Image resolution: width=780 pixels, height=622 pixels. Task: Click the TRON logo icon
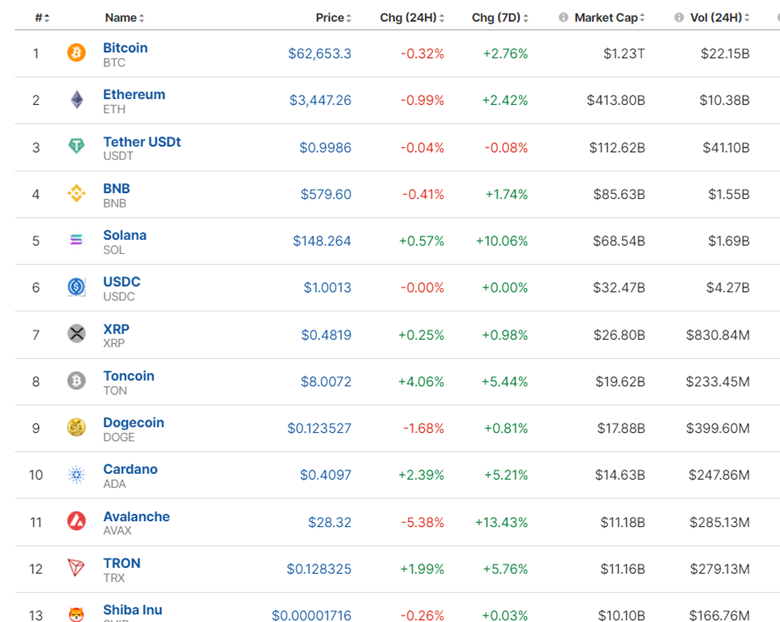(x=76, y=567)
